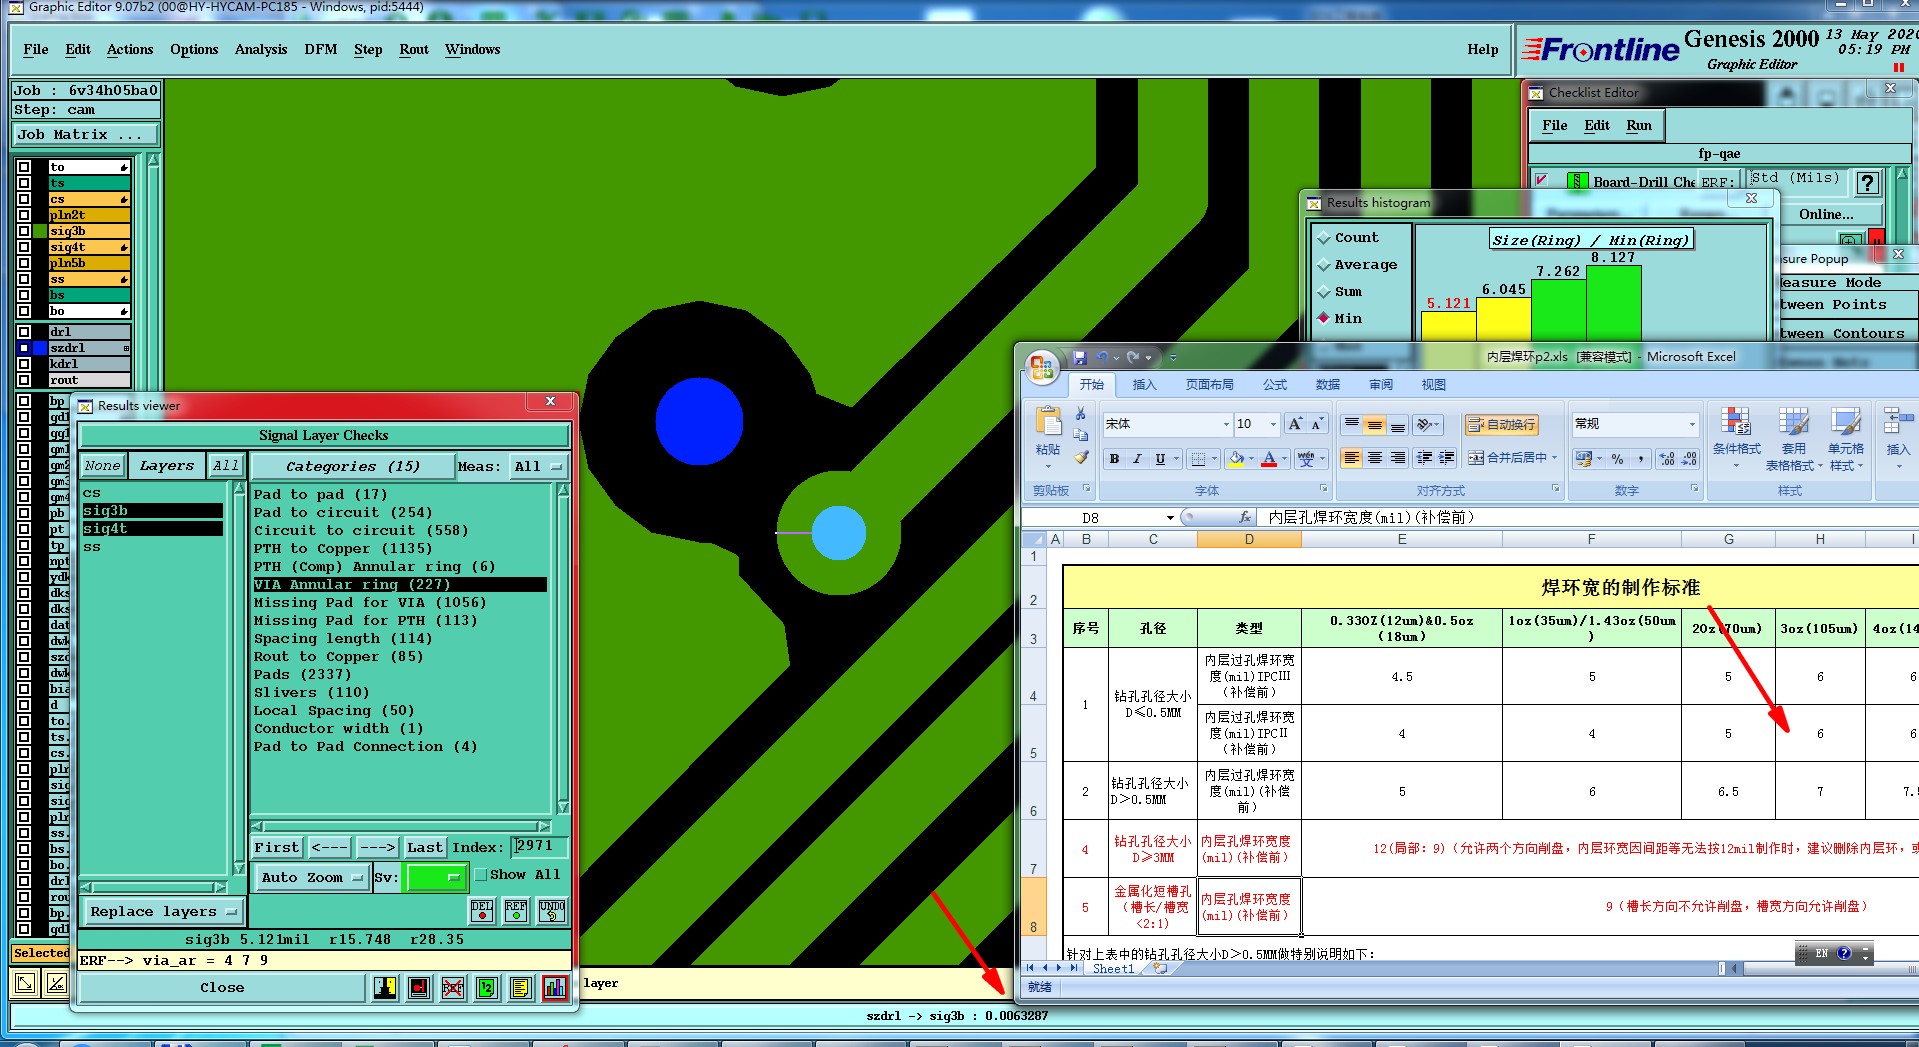Screen dimensions: 1919x1047
Task: Open the Excel Name Box dropdown arrow
Action: [1170, 518]
